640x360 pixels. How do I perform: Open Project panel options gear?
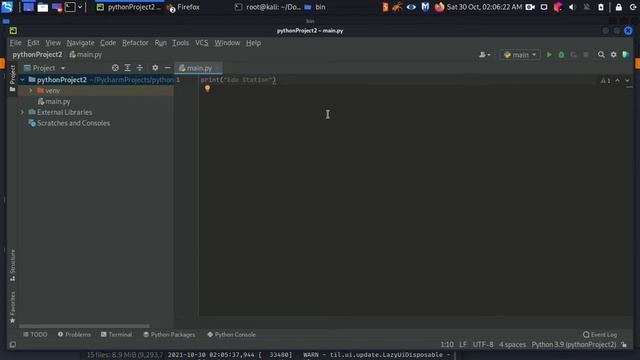pyautogui.click(x=155, y=68)
